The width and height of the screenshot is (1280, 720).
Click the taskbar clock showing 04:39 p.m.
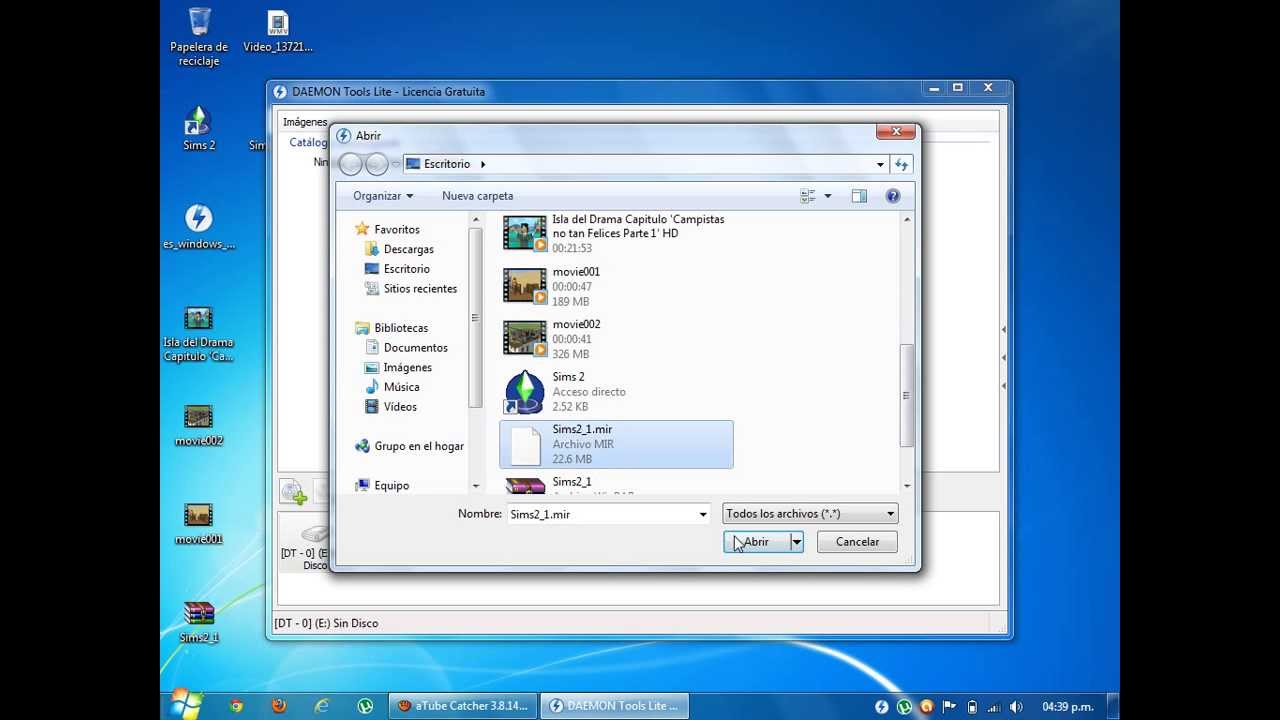pos(1068,706)
